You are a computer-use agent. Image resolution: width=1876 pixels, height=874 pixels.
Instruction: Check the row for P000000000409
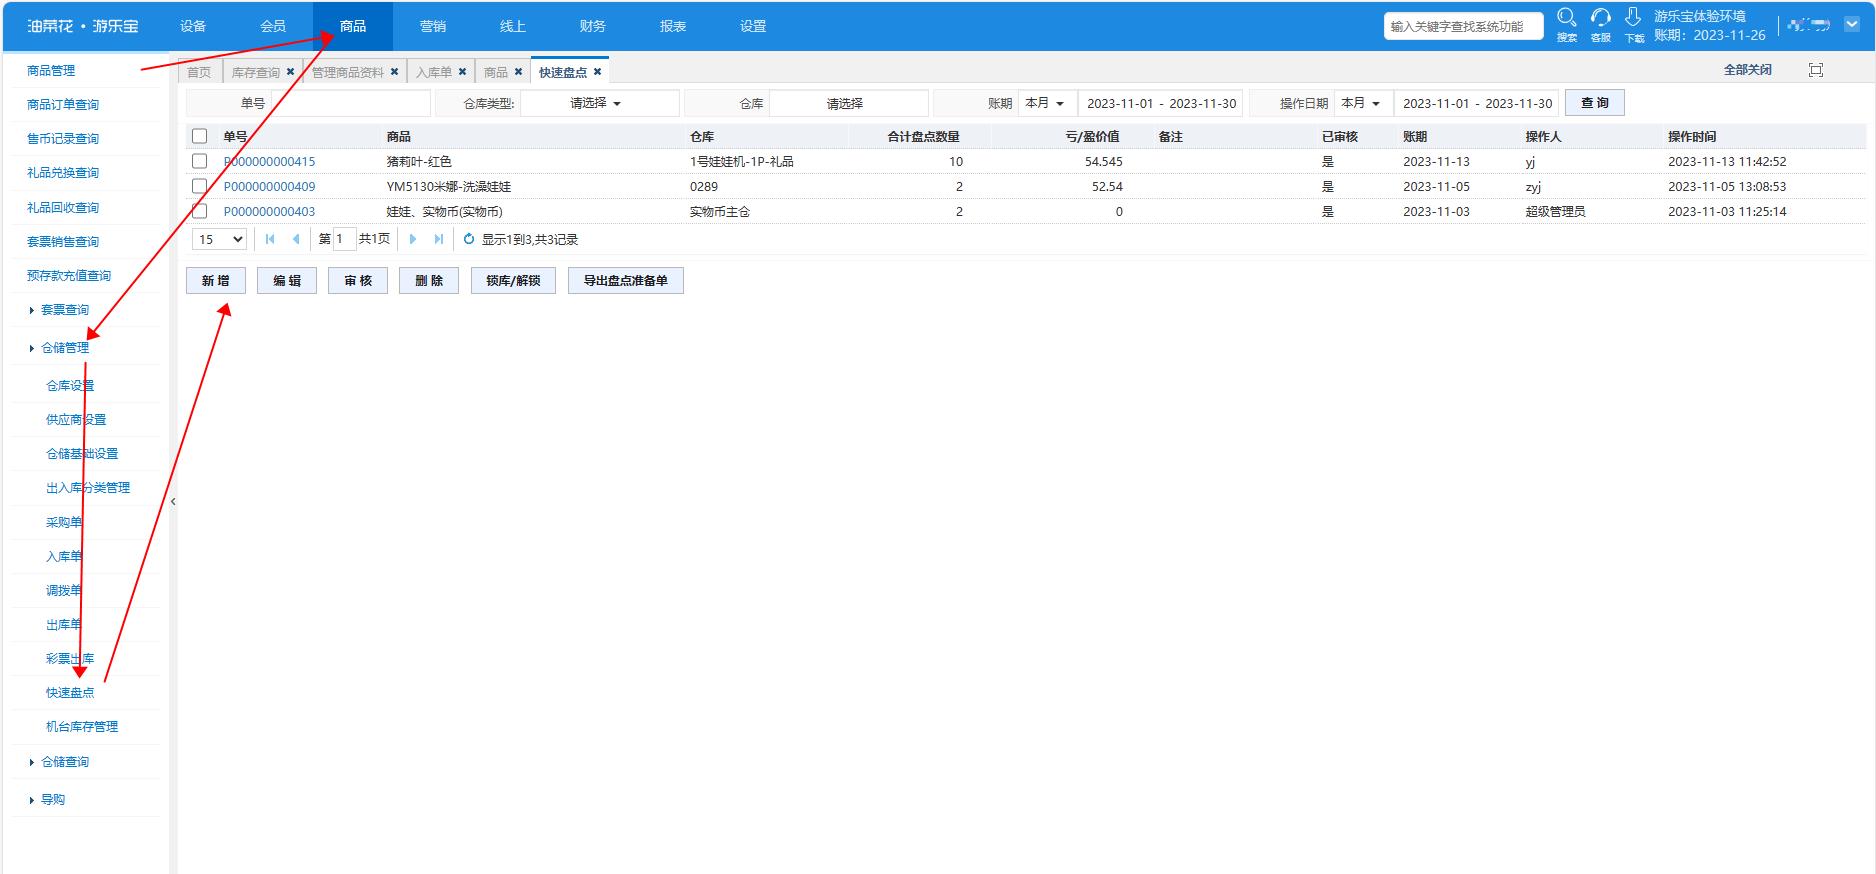(200, 186)
